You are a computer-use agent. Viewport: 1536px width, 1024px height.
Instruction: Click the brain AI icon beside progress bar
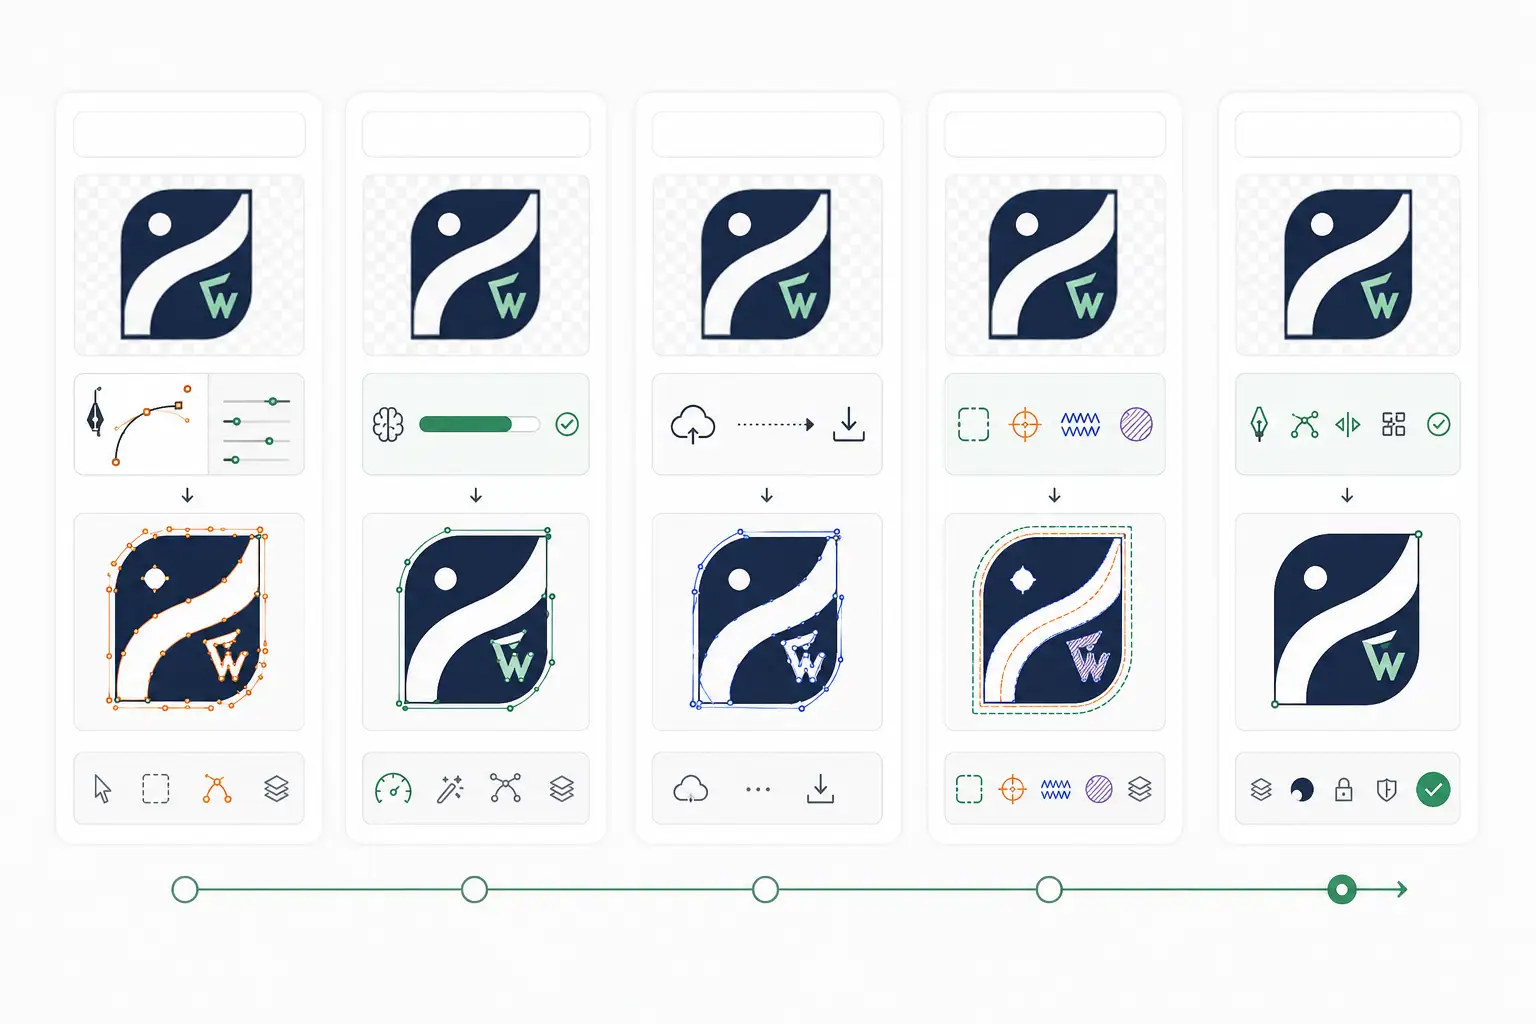388,425
